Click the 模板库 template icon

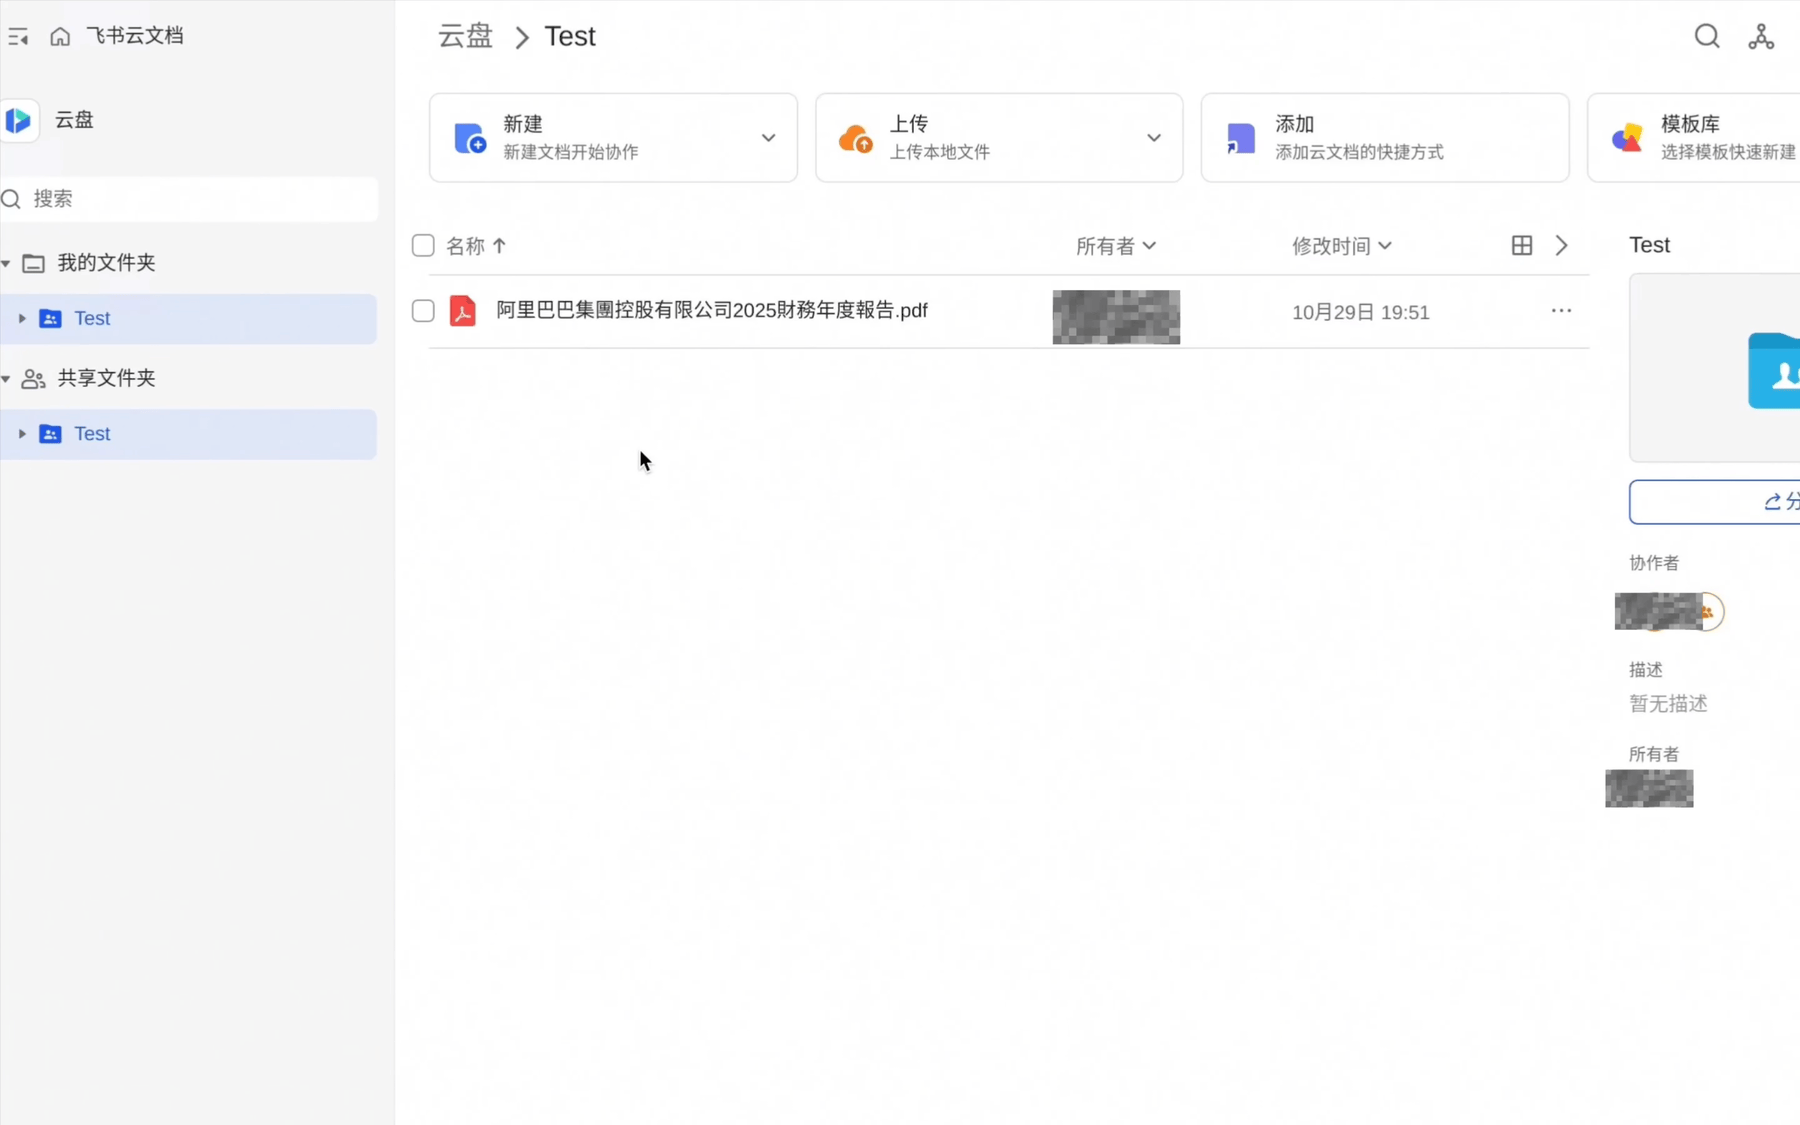click(1627, 138)
